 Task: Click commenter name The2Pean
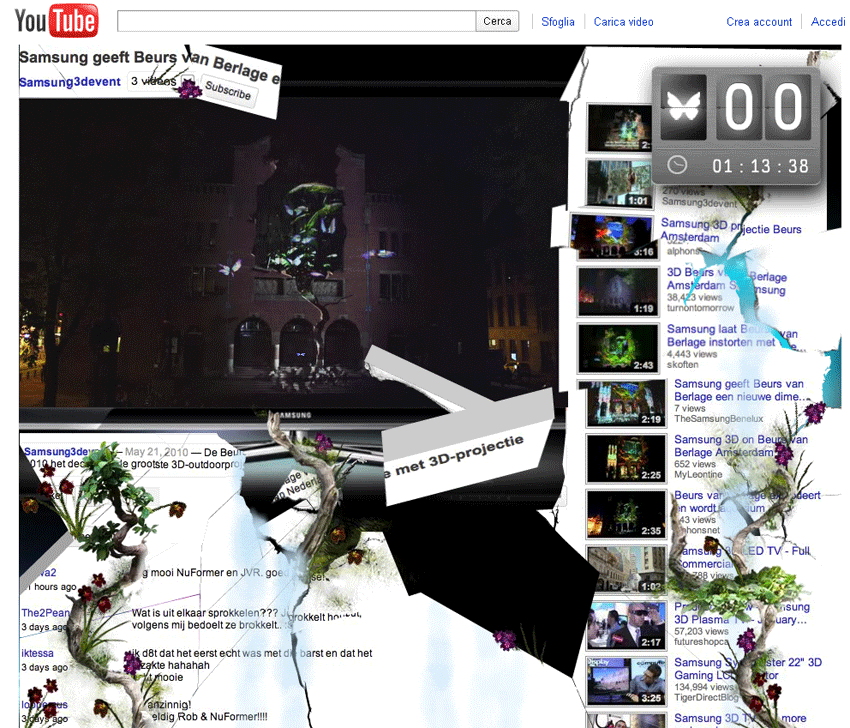(x=46, y=613)
